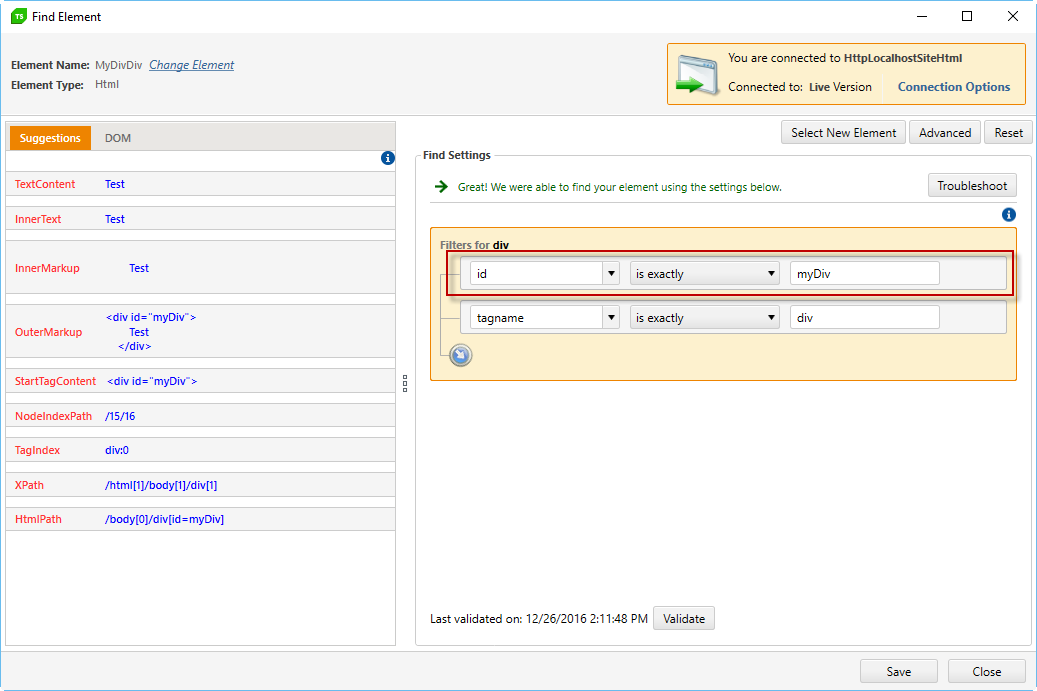Click the add filter round arrow icon
The width and height of the screenshot is (1037, 691).
pyautogui.click(x=461, y=355)
